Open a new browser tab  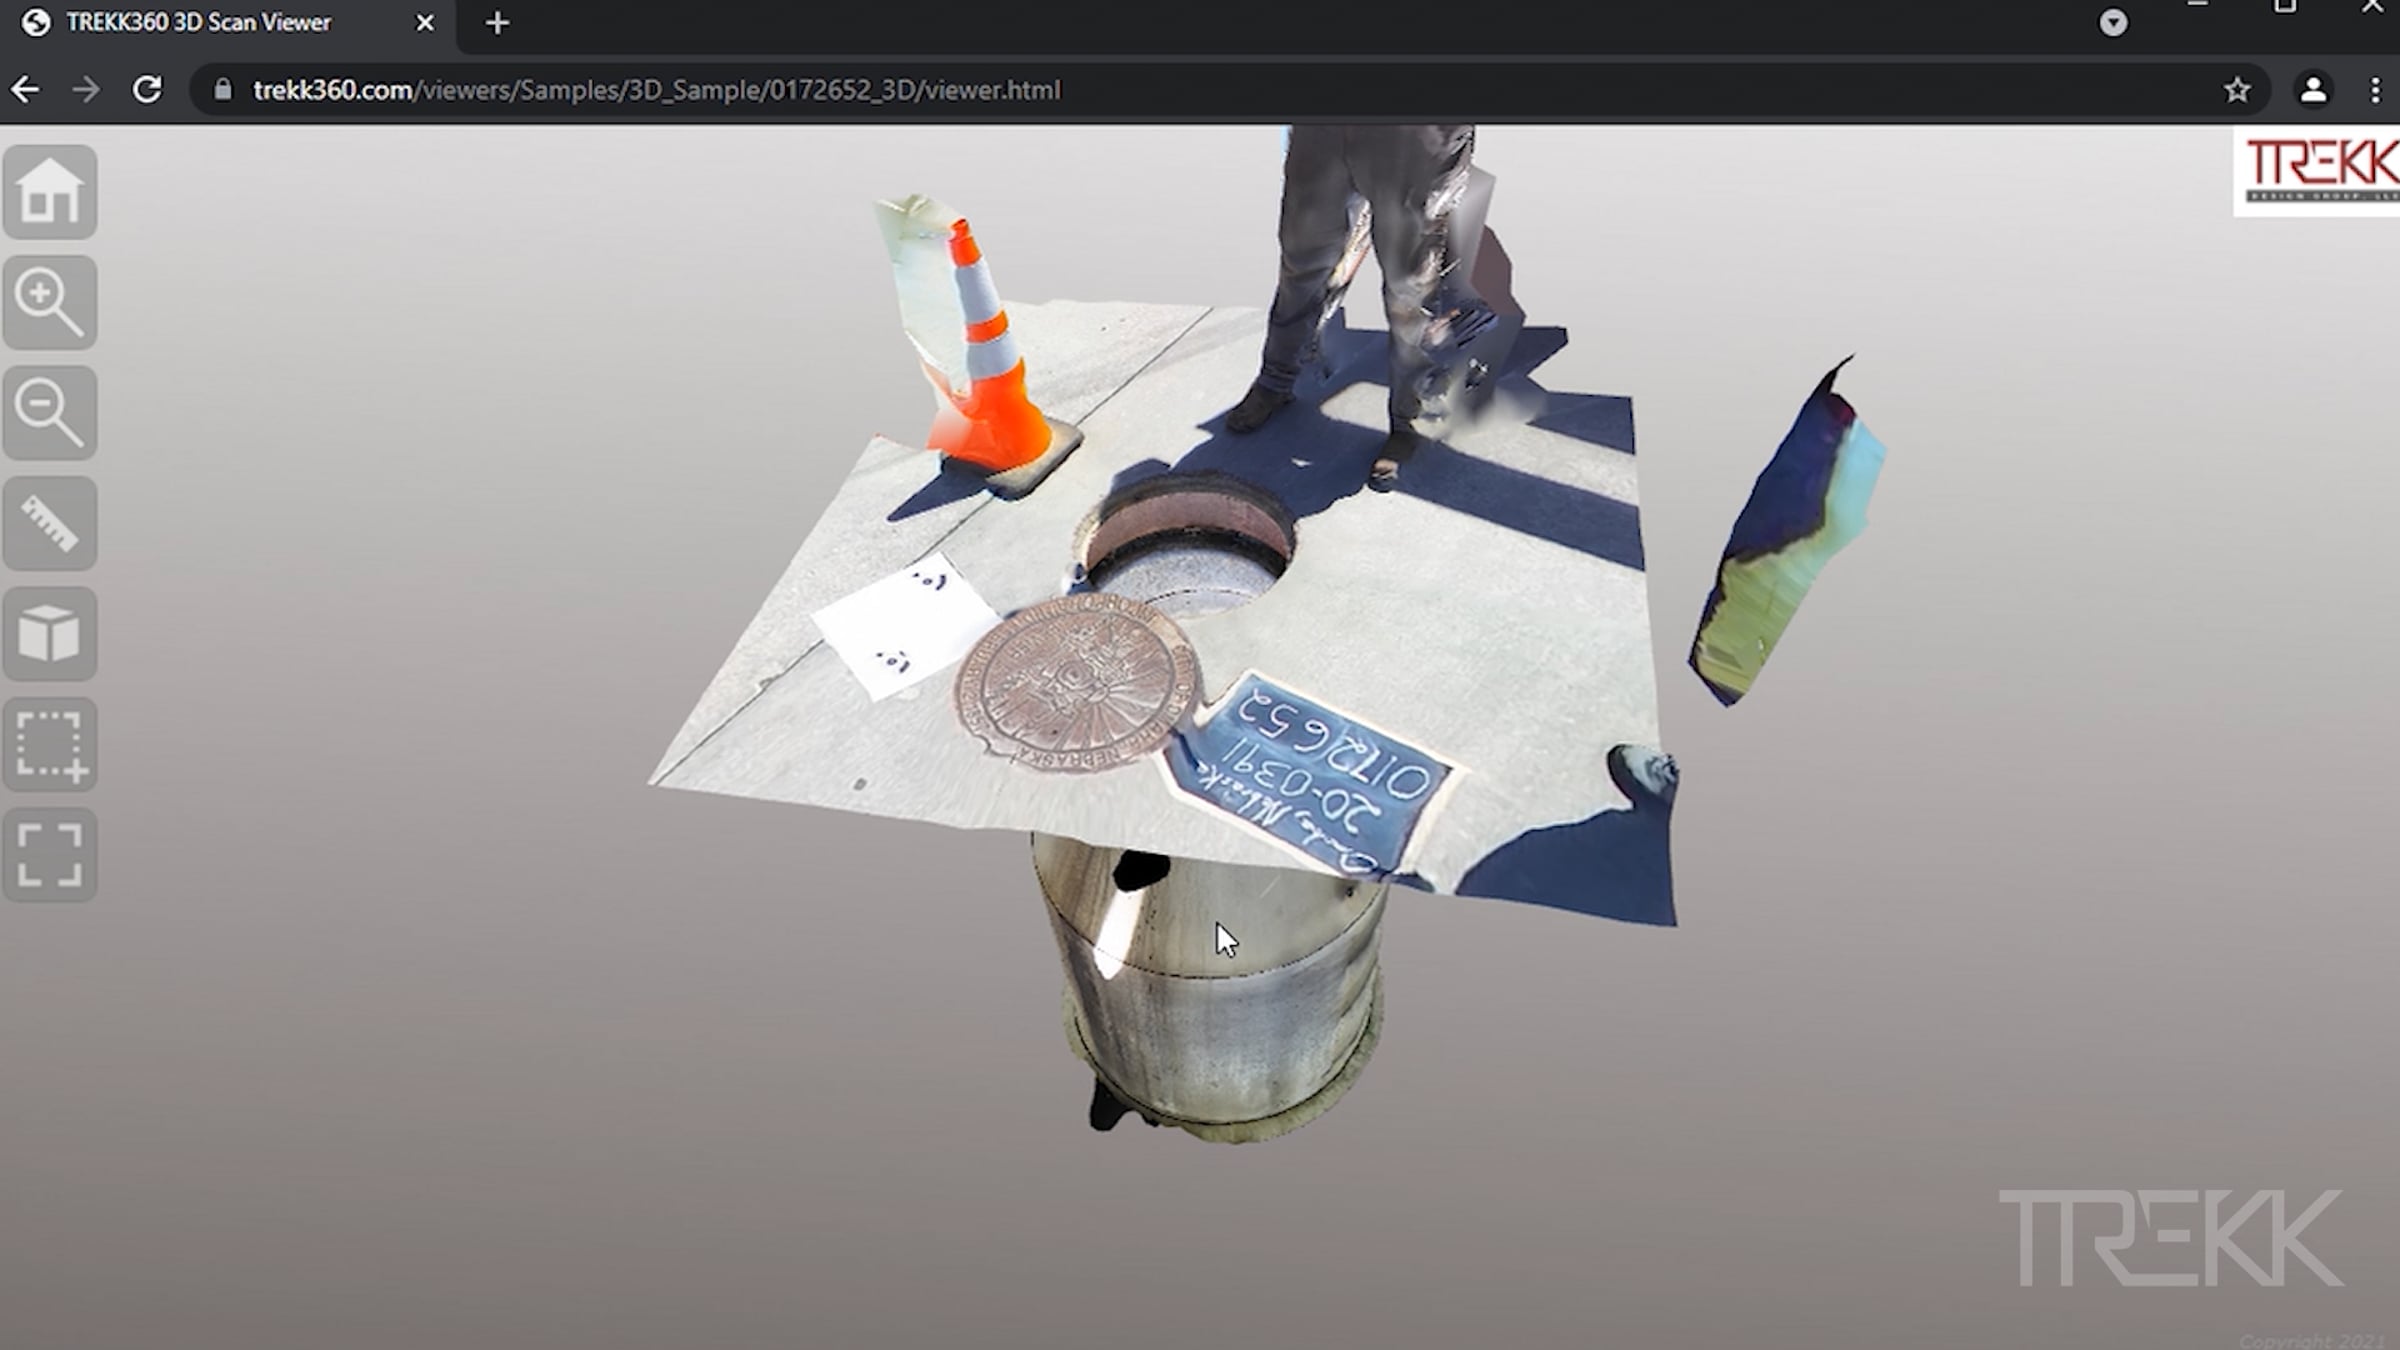[497, 22]
